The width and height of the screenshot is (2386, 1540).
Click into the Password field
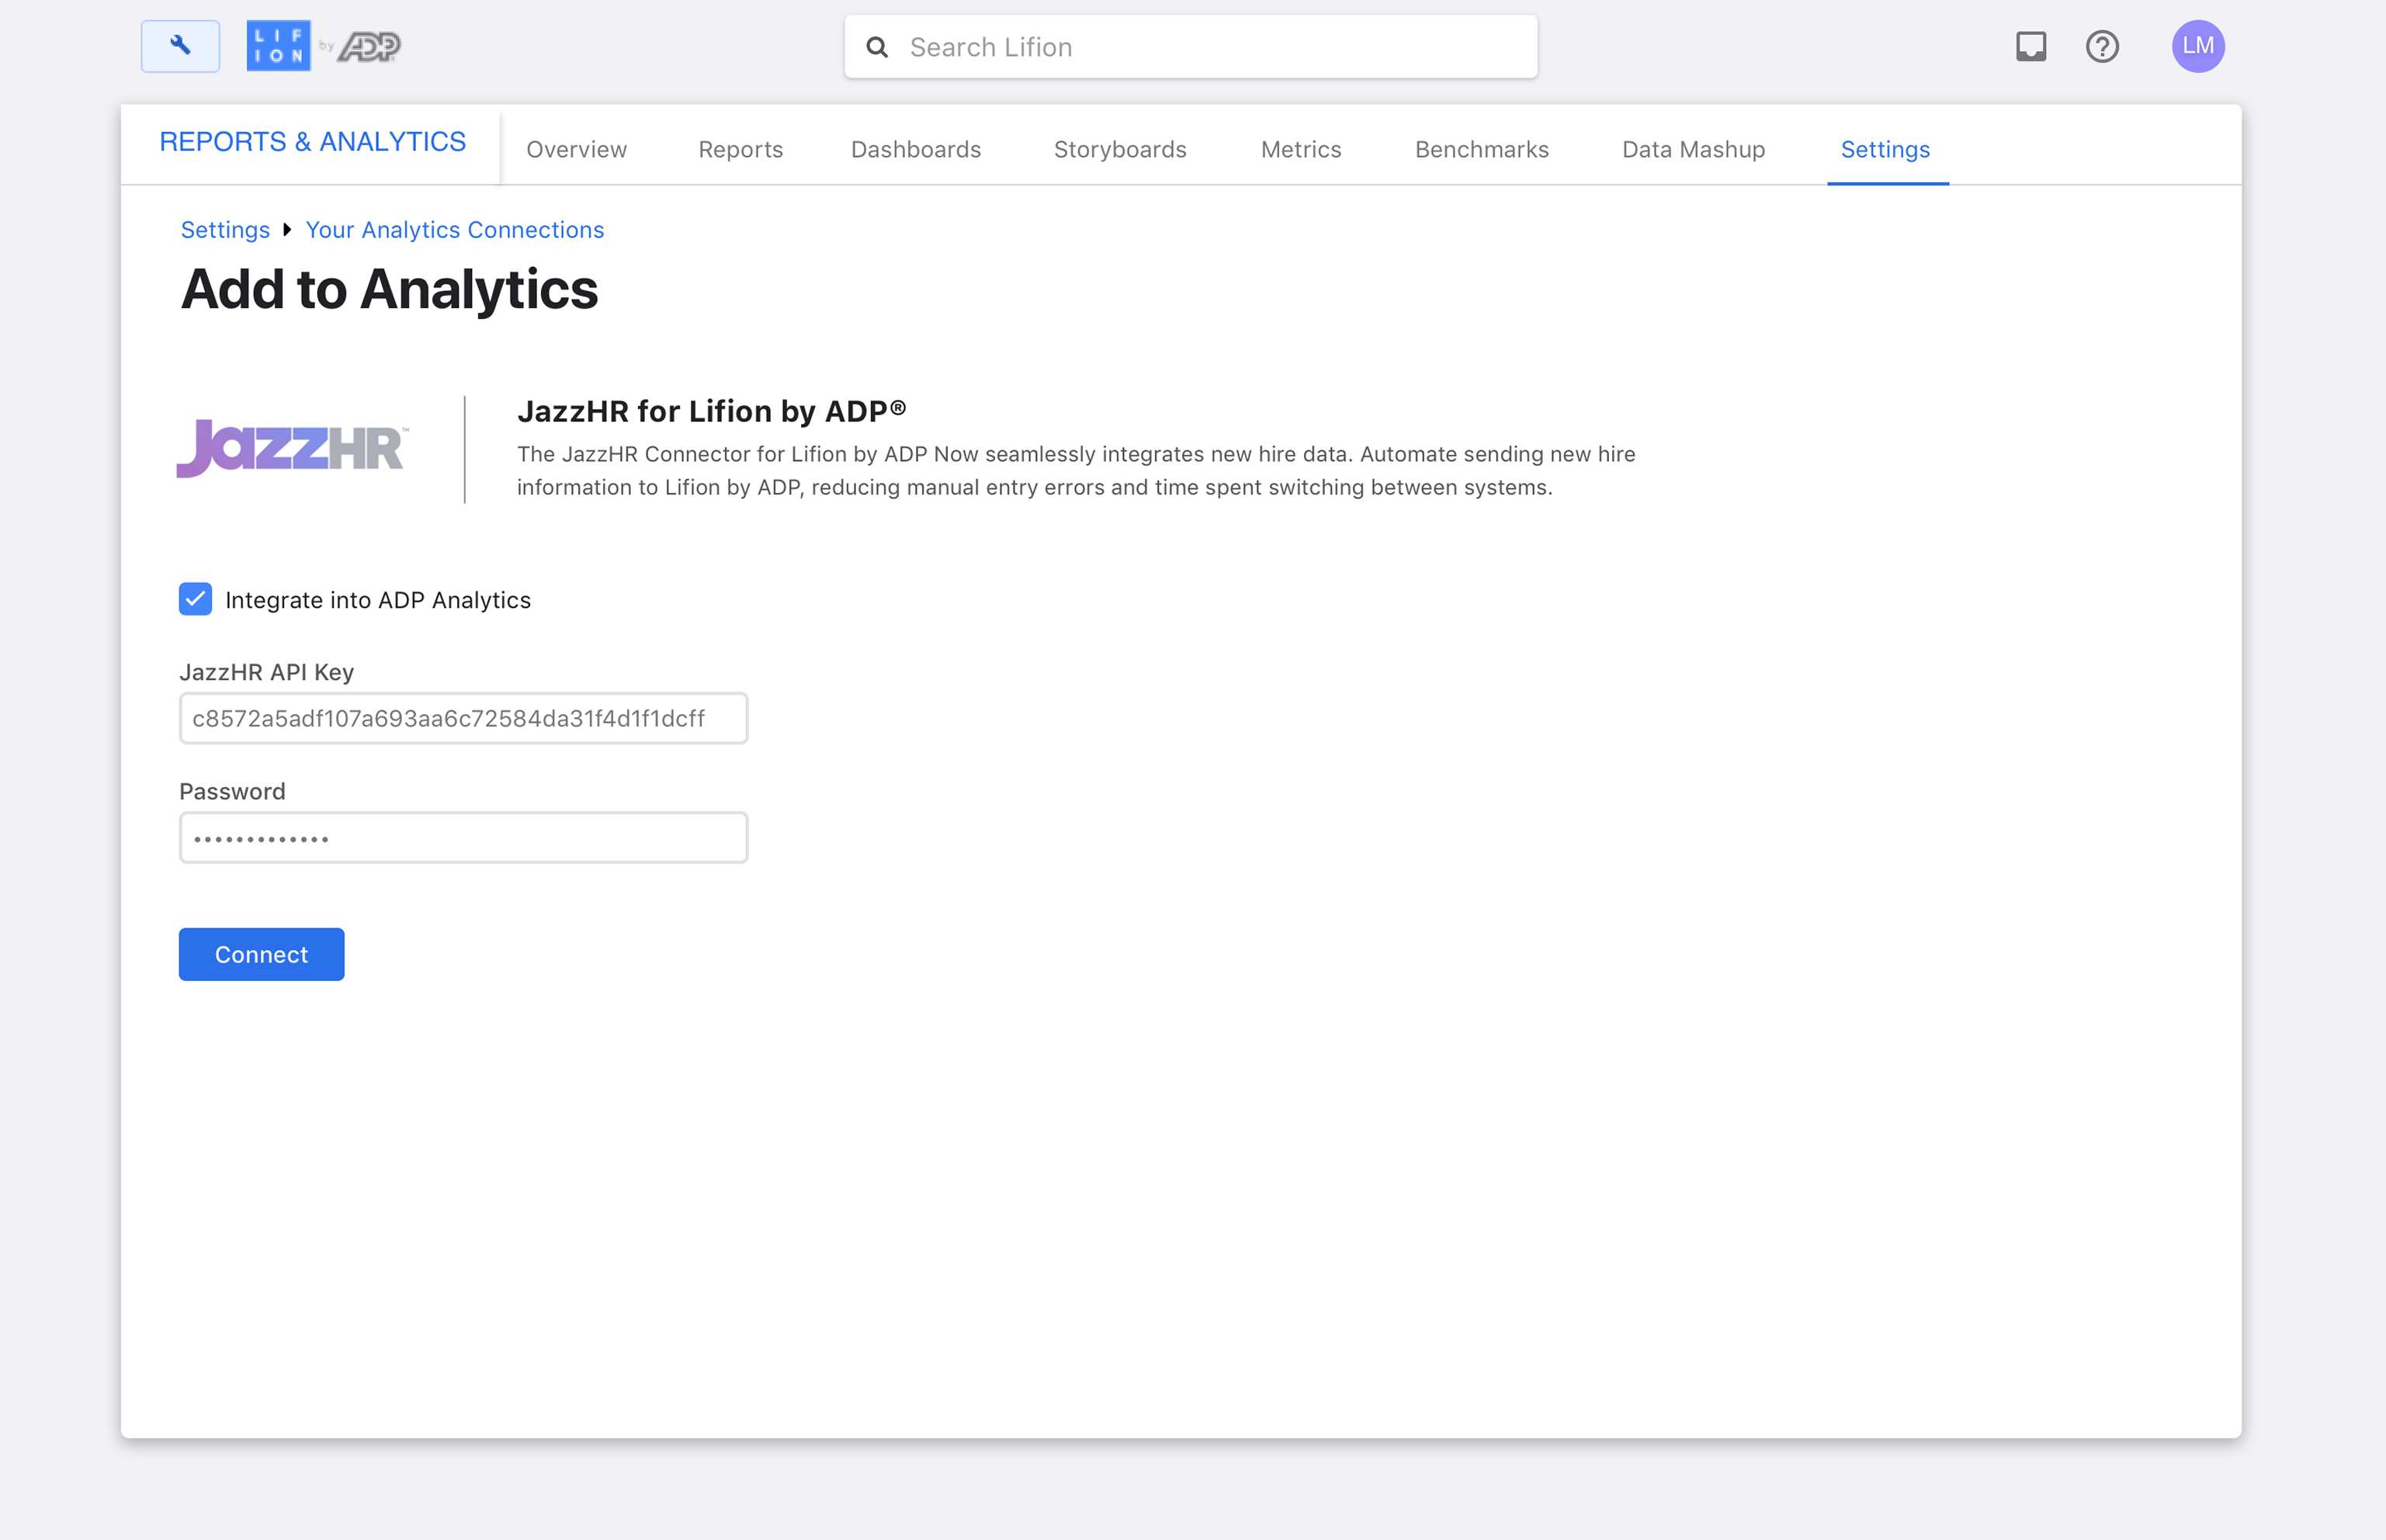click(x=463, y=838)
